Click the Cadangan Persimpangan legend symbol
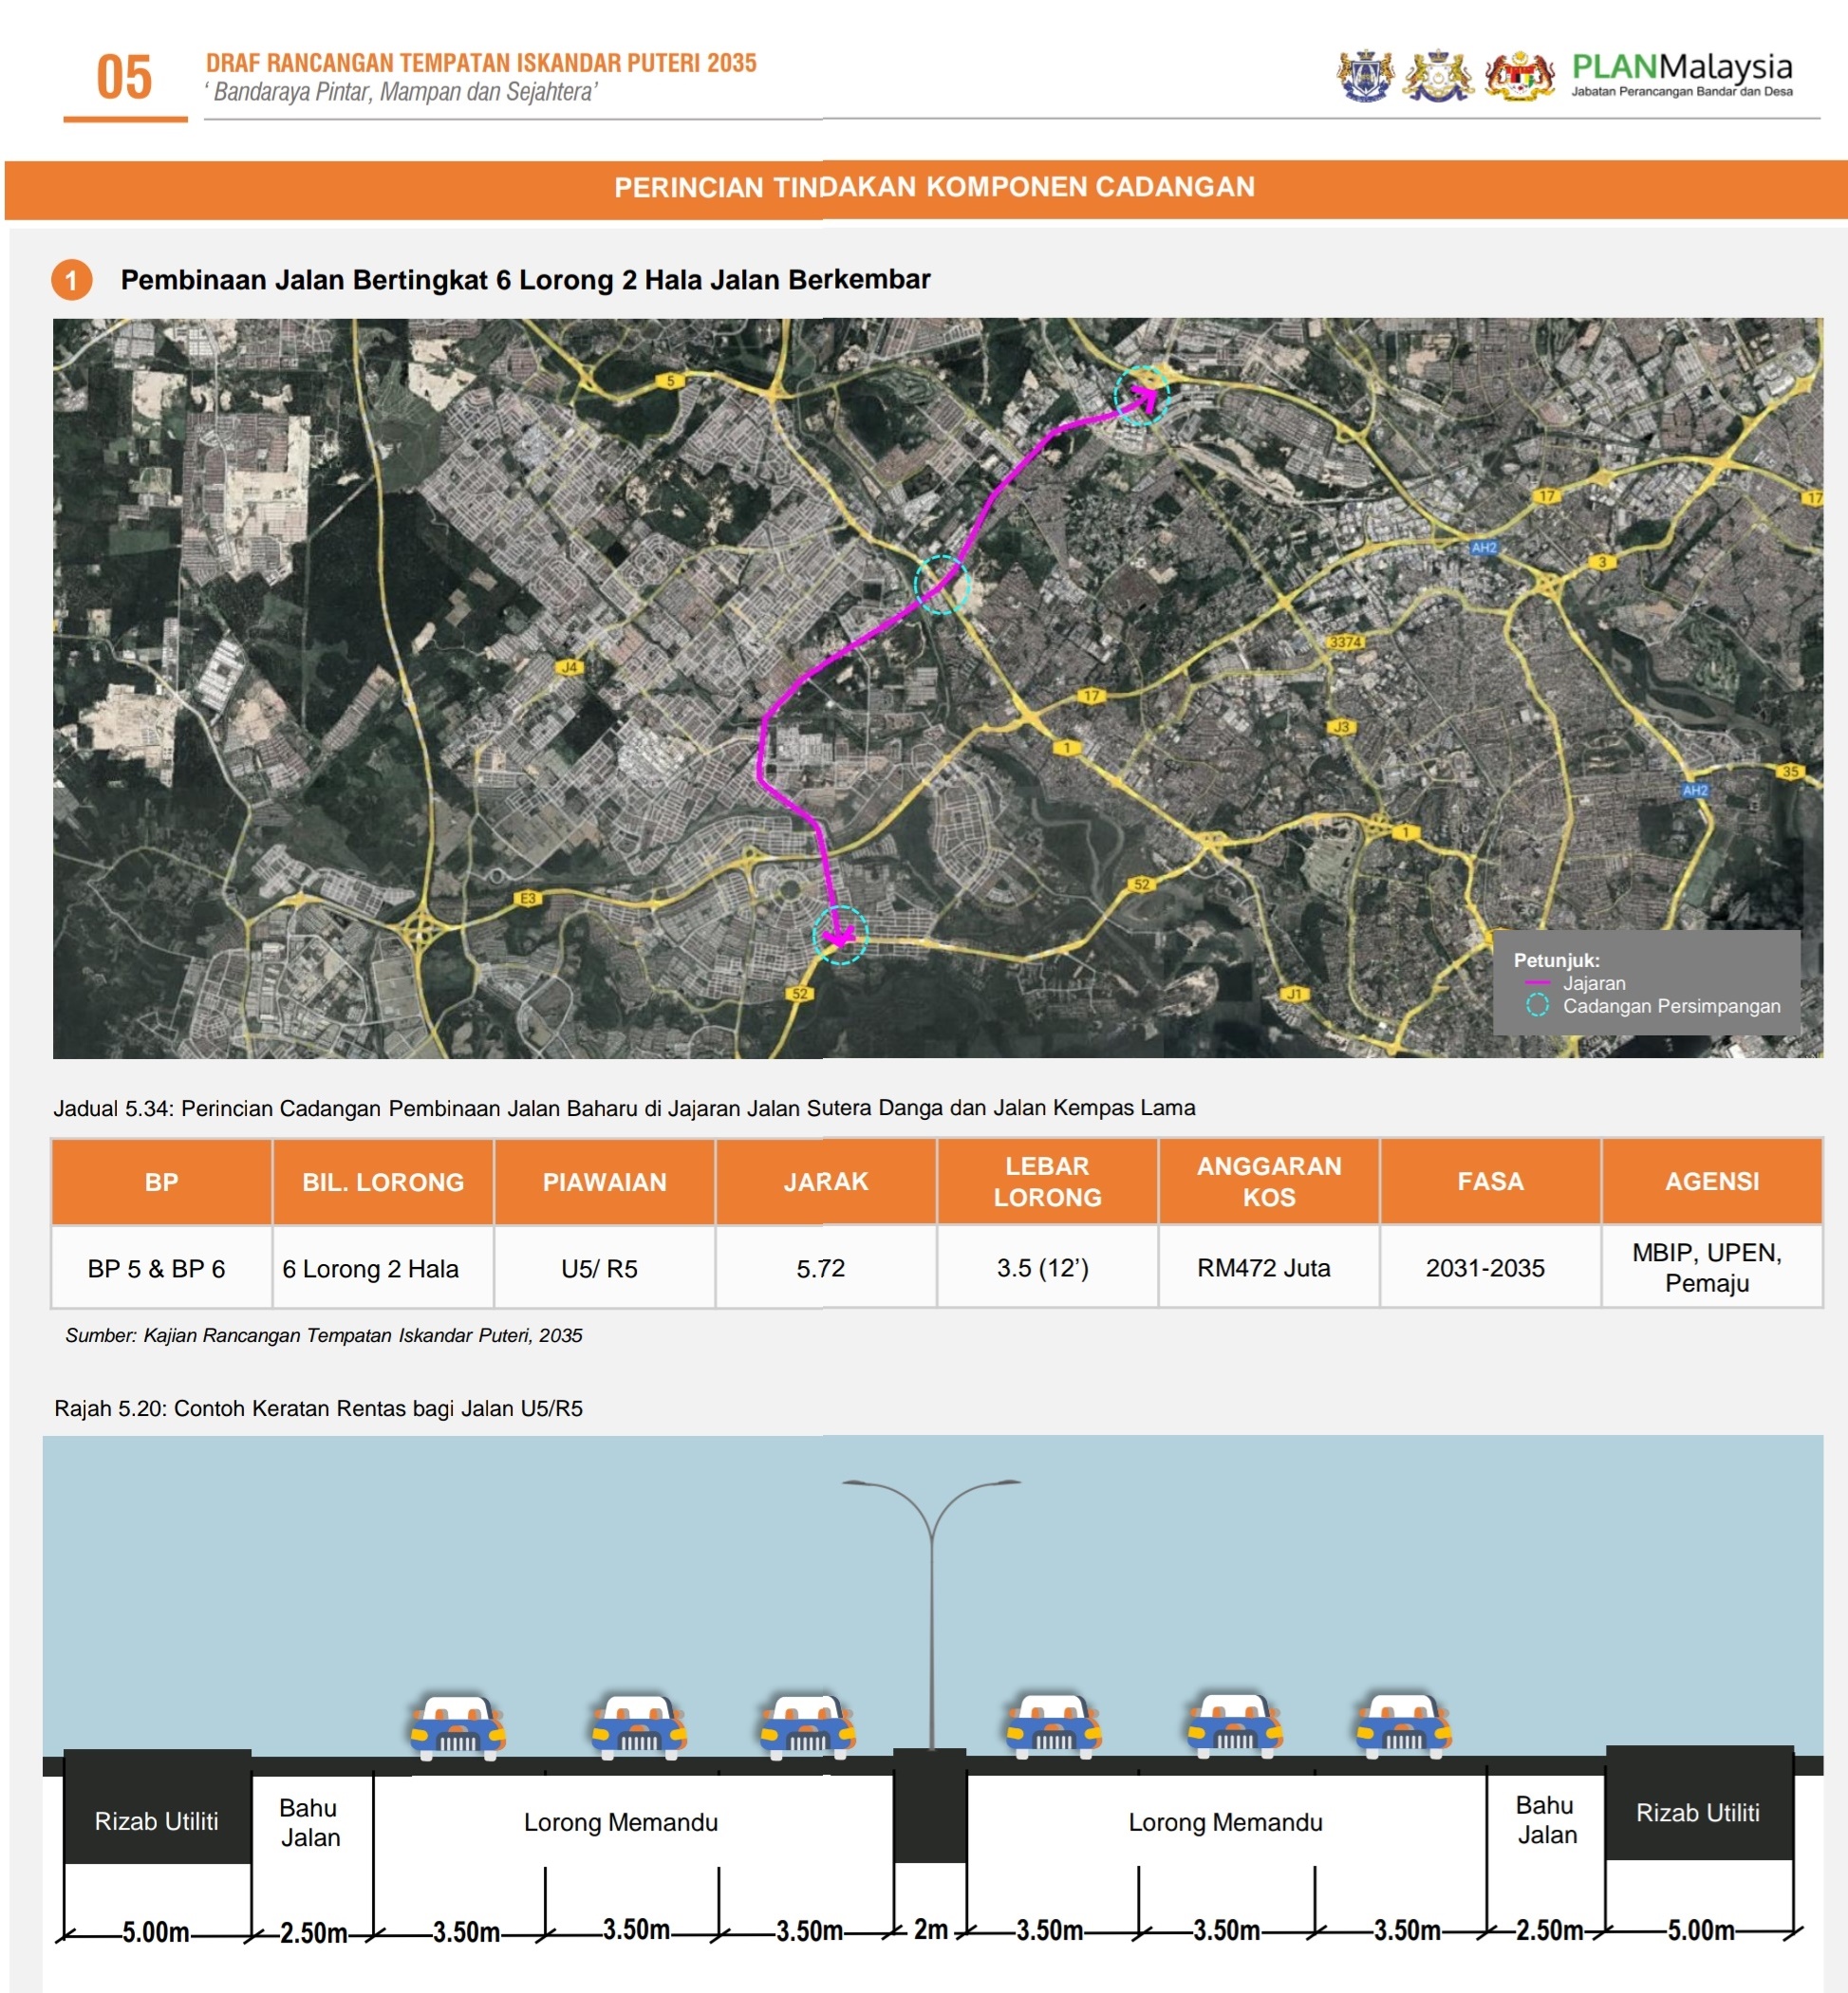The height and width of the screenshot is (1993, 1848). click(1537, 1005)
